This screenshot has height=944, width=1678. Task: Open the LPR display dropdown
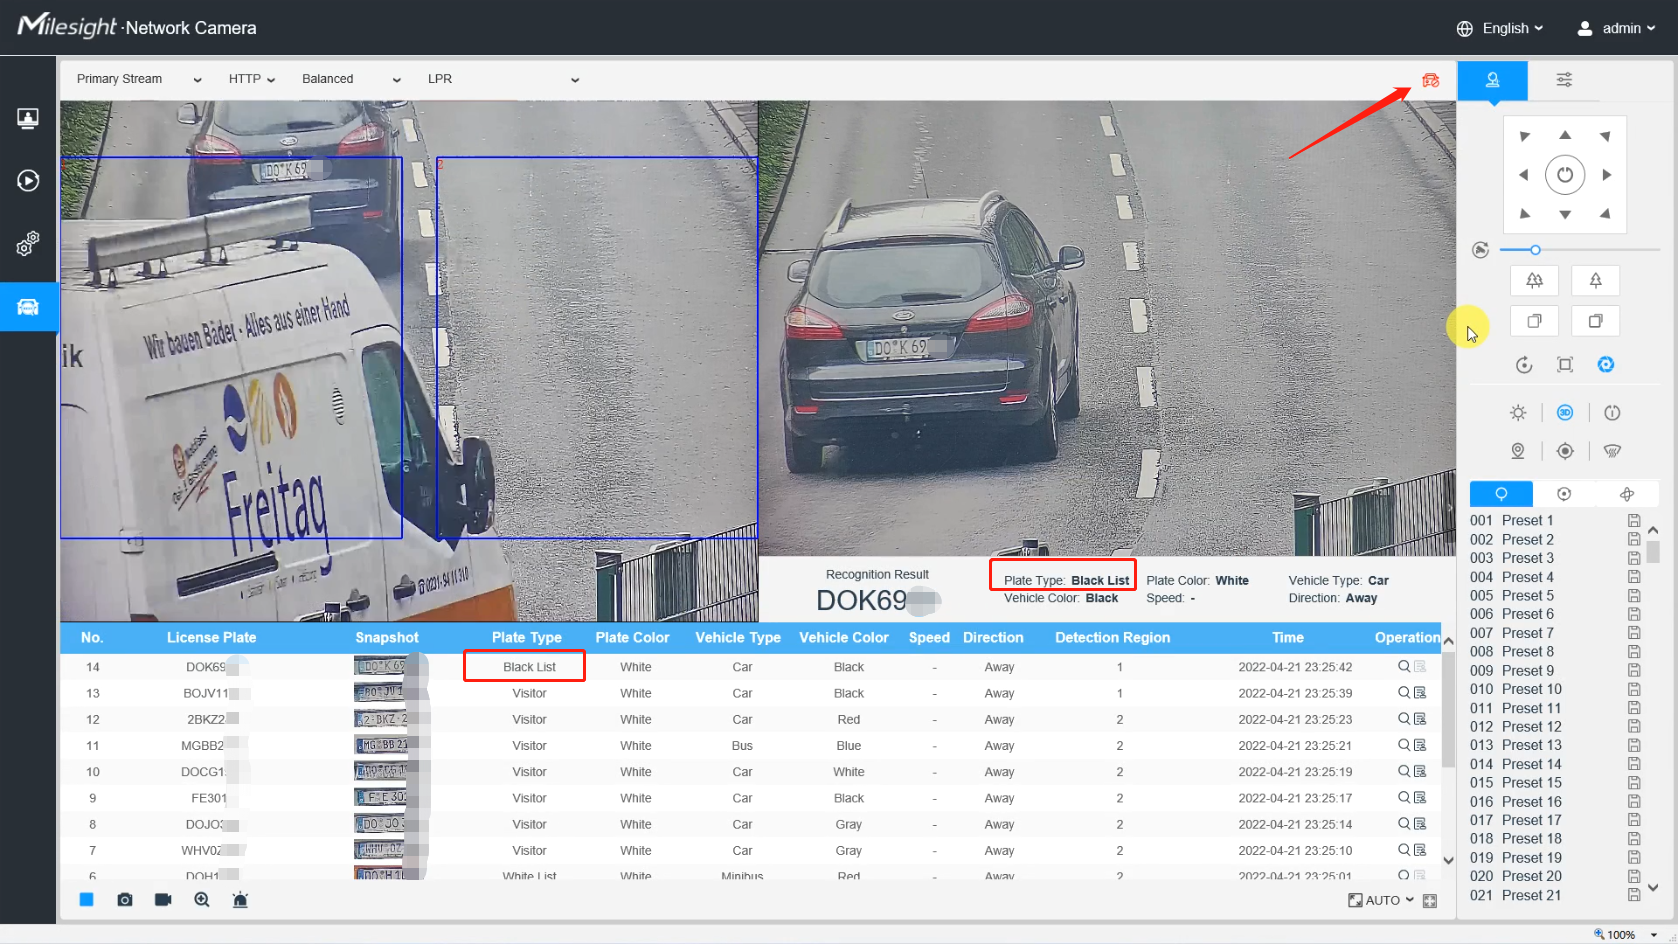tap(503, 79)
